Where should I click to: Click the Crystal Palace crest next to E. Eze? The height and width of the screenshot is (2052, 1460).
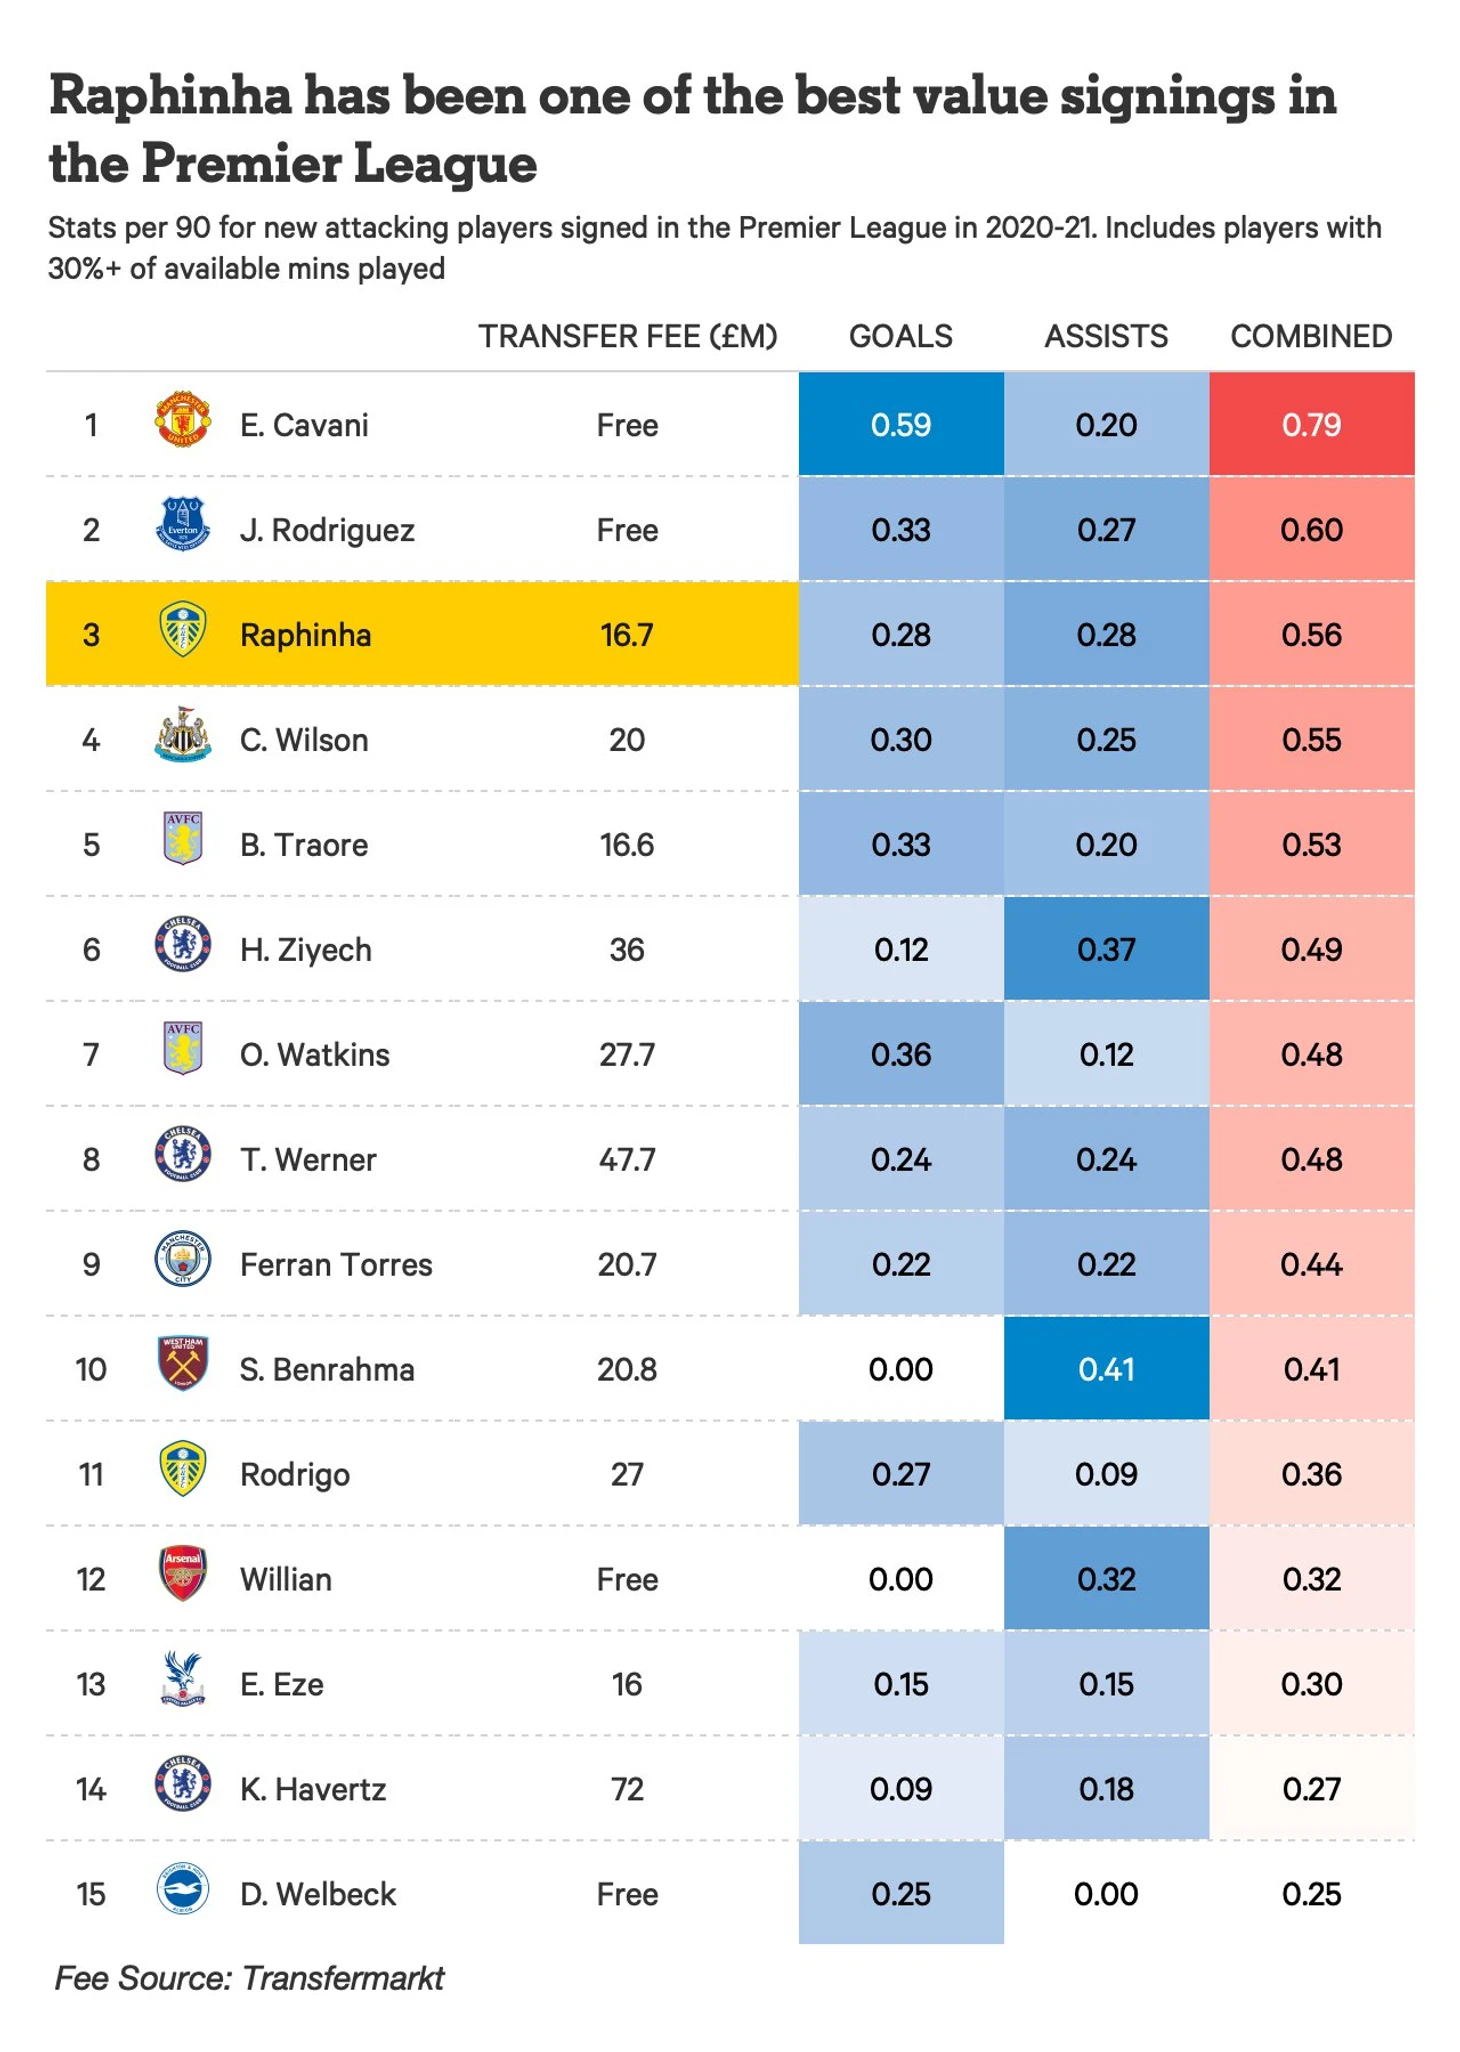tap(183, 1679)
